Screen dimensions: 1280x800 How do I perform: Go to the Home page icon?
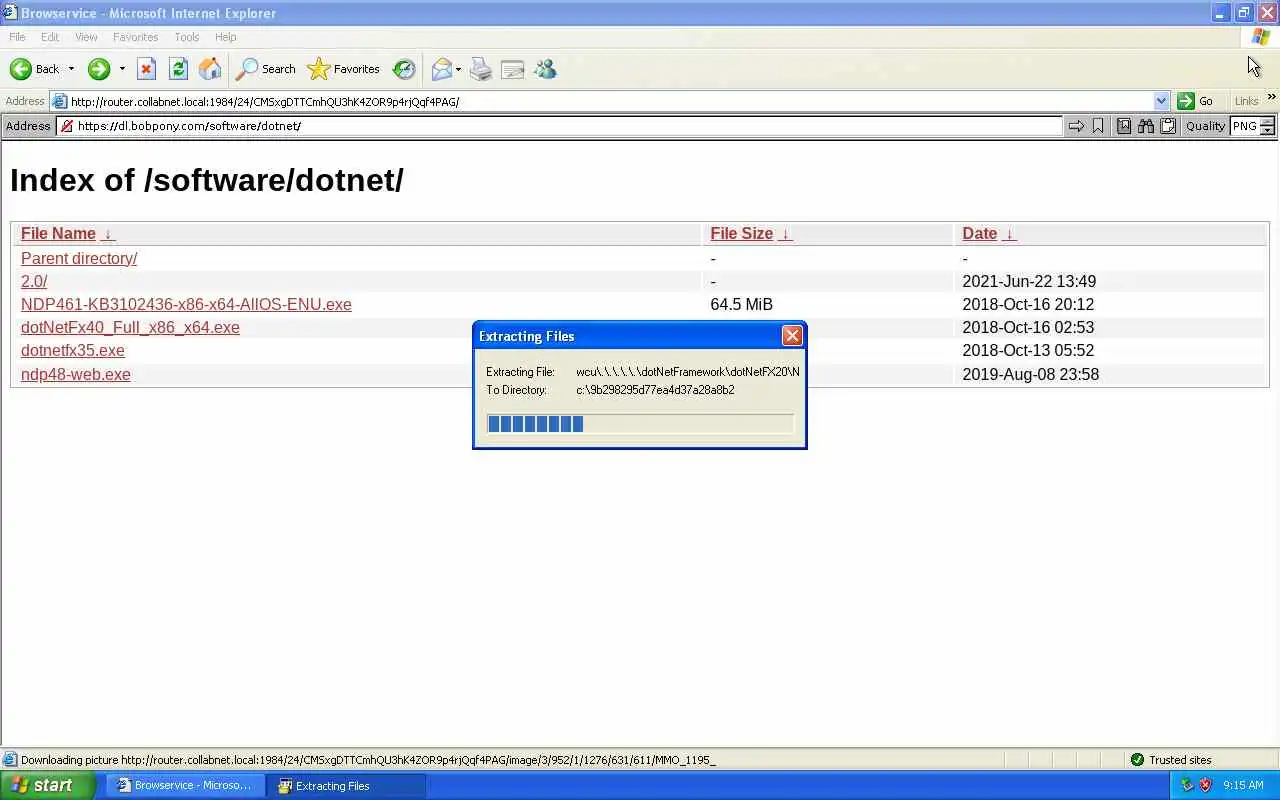(x=210, y=69)
